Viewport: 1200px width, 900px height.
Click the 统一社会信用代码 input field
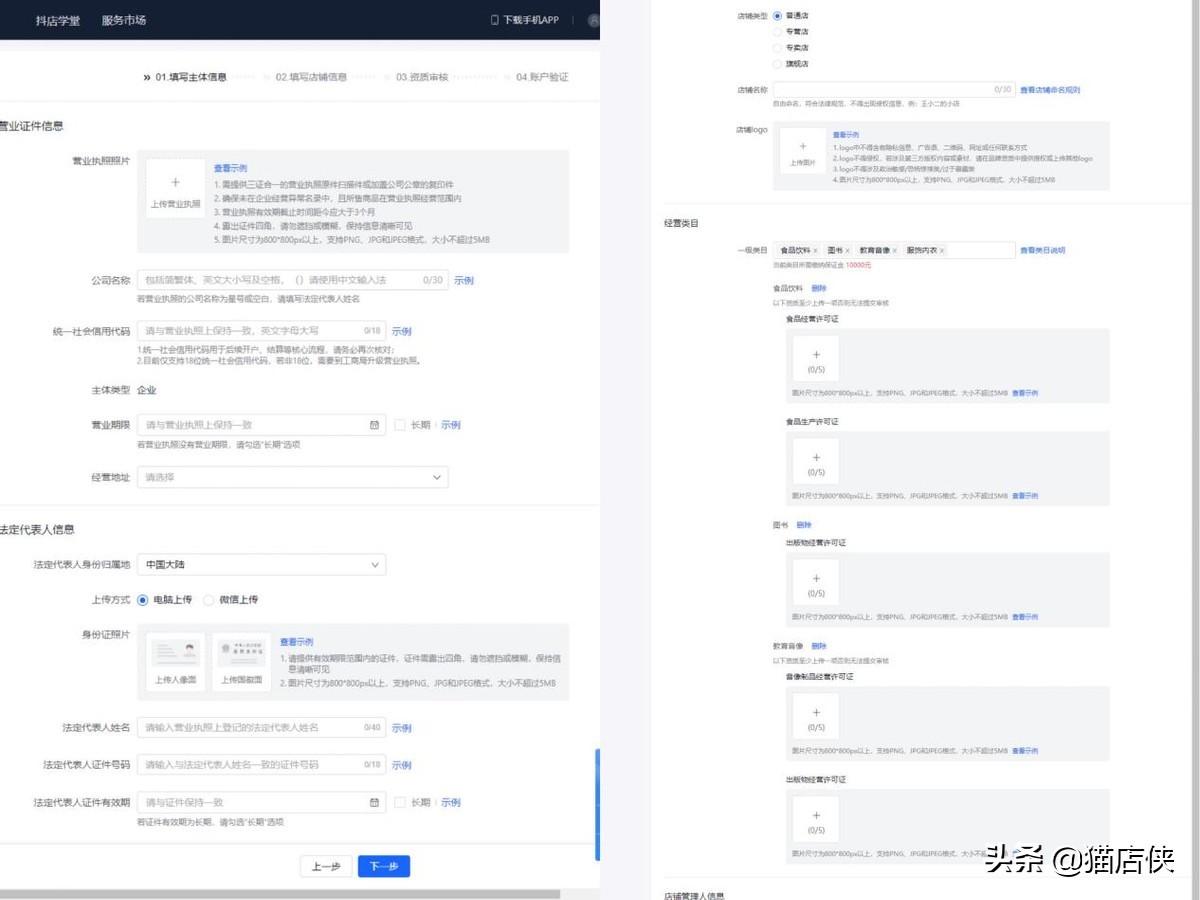[261, 331]
